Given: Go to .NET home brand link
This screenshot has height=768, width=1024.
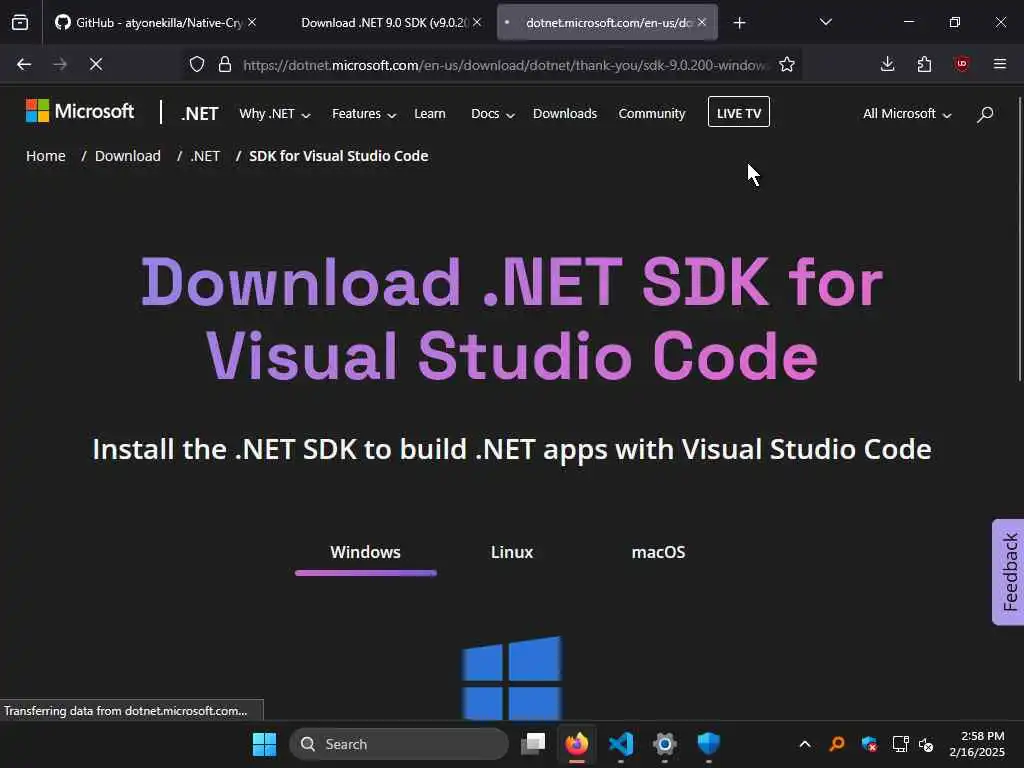Looking at the screenshot, I should coord(199,114).
